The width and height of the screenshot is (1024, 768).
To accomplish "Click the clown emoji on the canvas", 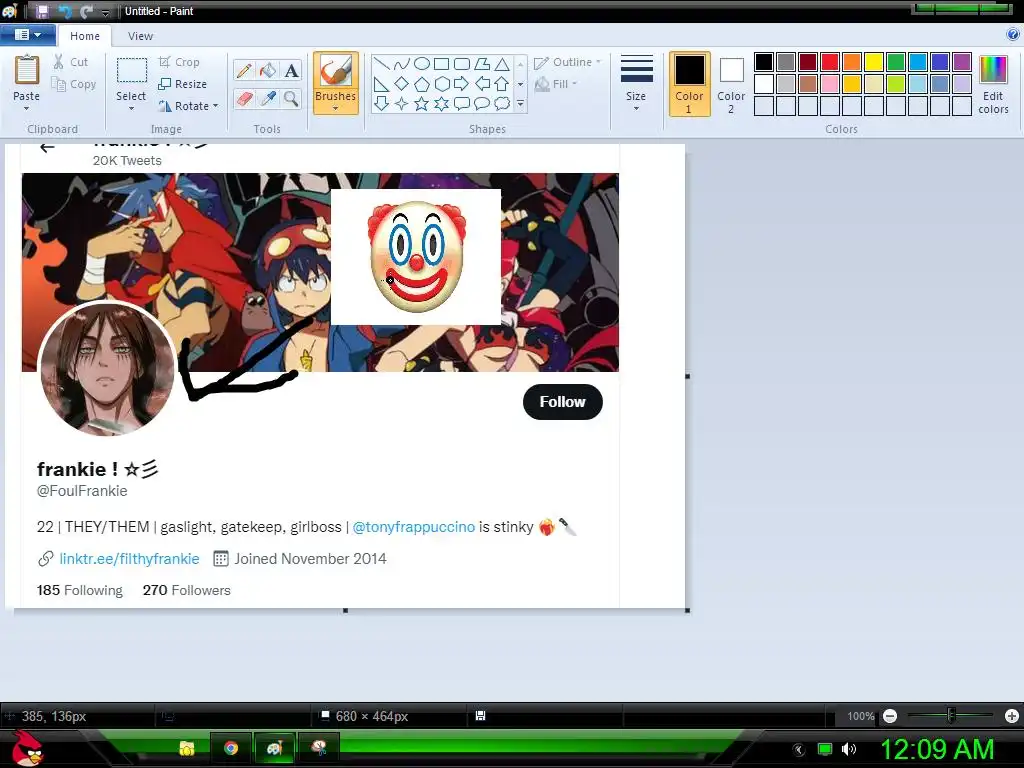I will pyautogui.click(x=417, y=256).
